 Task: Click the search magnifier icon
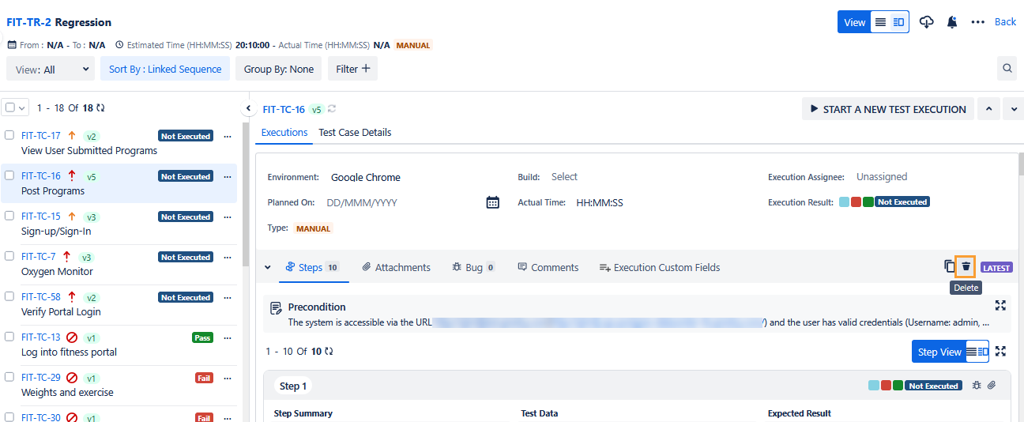[1008, 69]
